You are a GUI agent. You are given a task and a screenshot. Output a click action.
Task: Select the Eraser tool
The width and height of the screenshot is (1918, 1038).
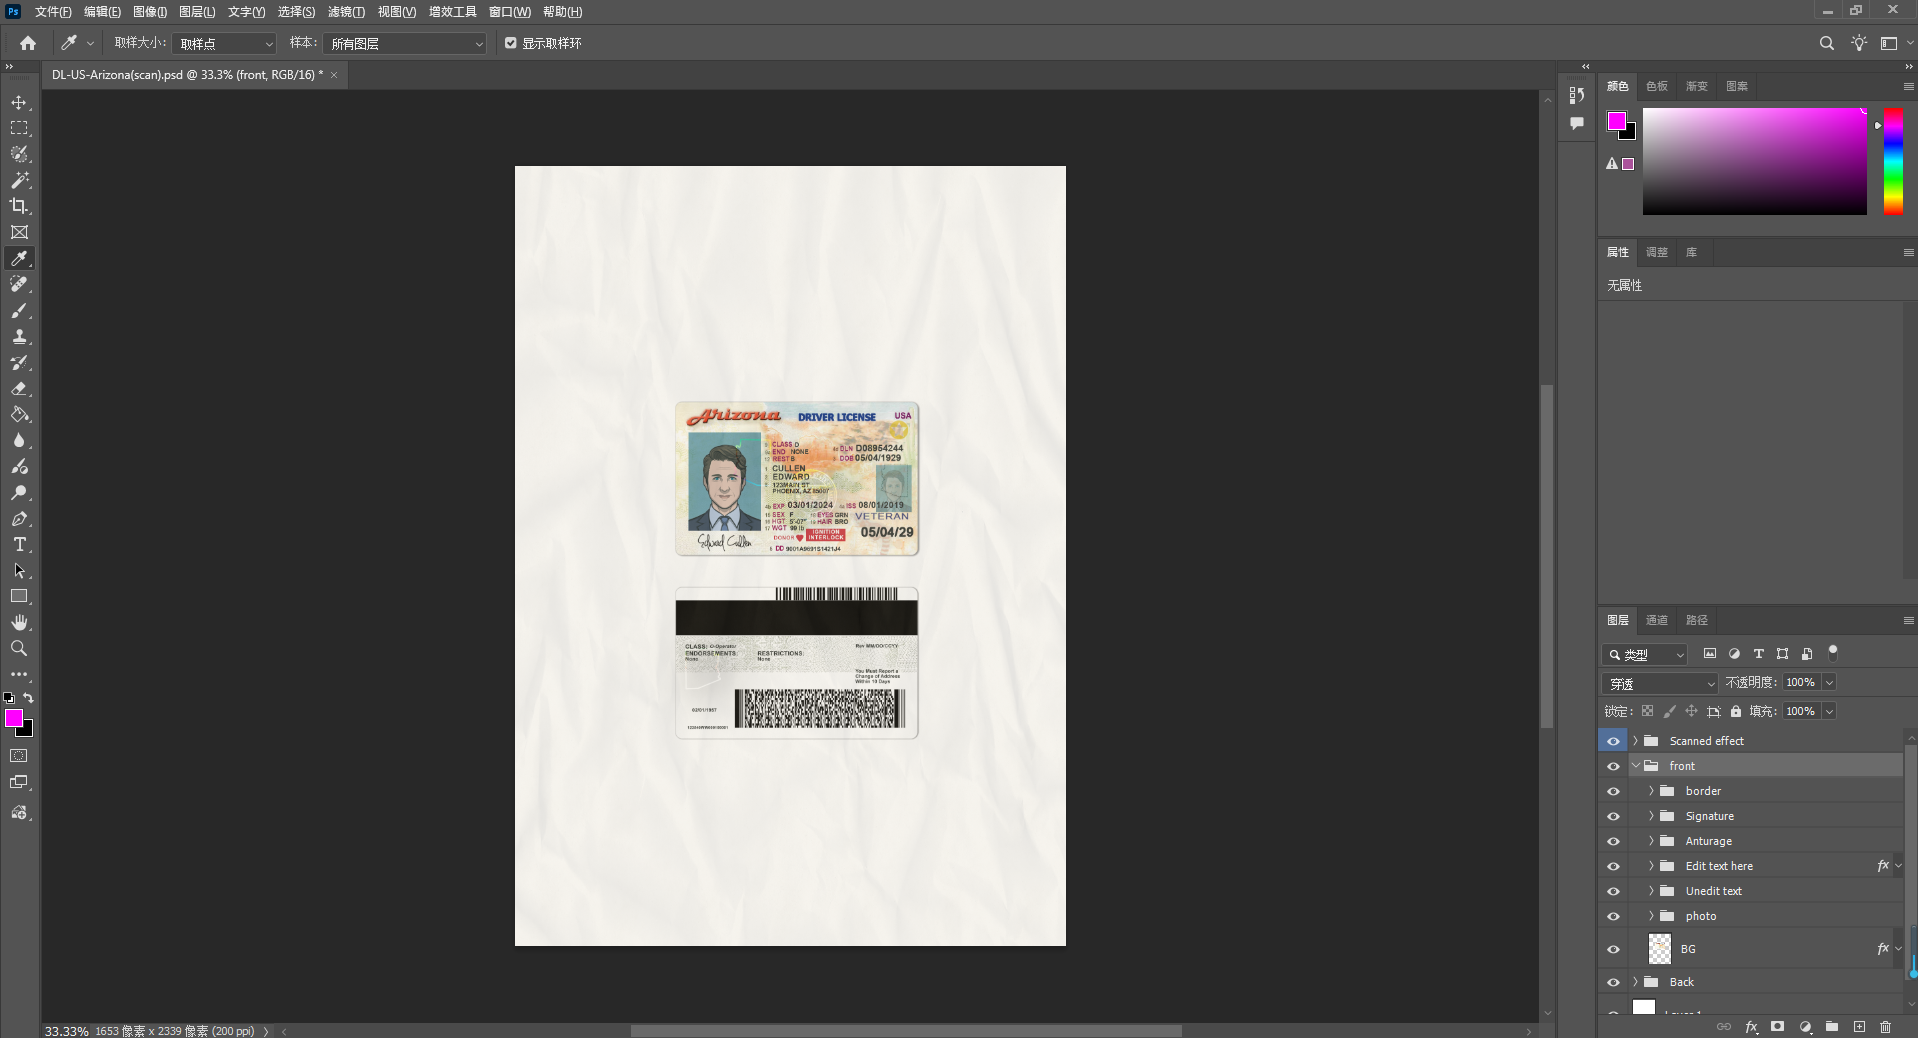(x=19, y=389)
